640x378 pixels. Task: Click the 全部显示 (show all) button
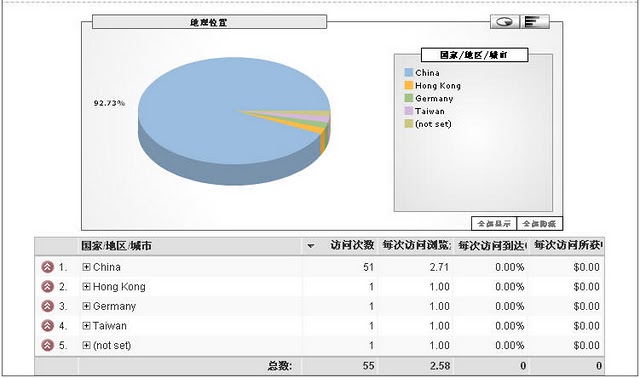point(494,224)
